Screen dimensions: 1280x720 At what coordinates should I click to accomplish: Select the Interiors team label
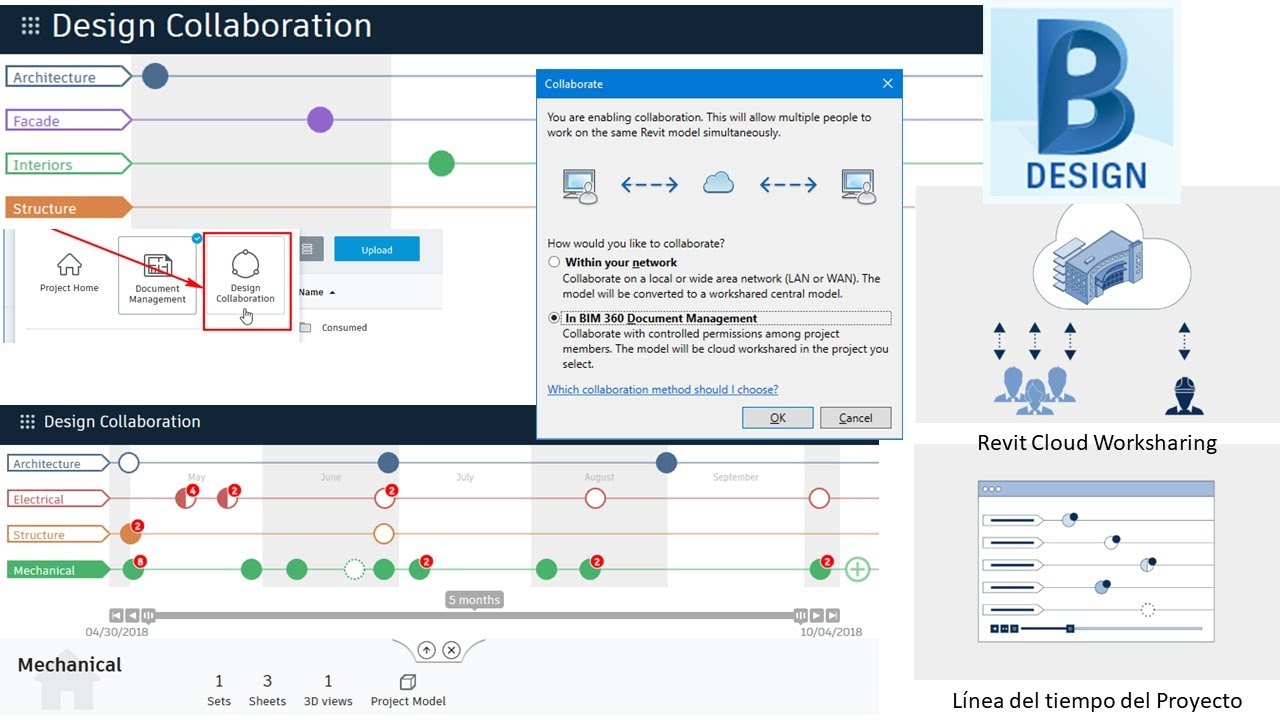(x=68, y=165)
